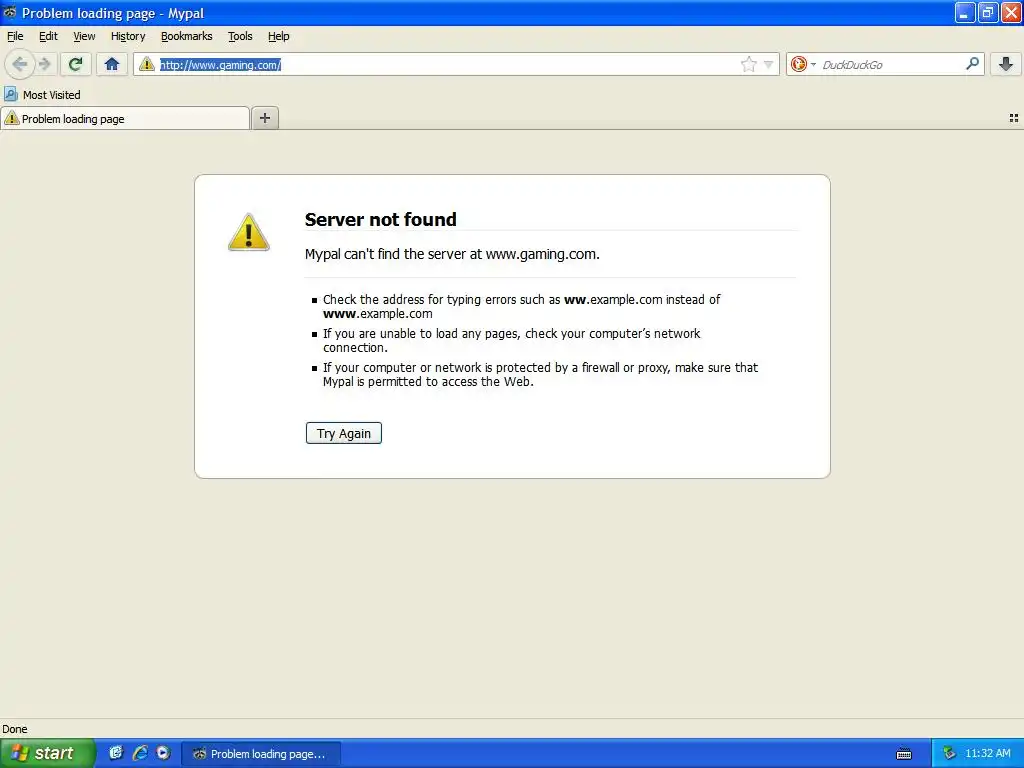Open the tab groups icon at right of tab bar
Screen dimensions: 1024x768
[x=1014, y=118]
